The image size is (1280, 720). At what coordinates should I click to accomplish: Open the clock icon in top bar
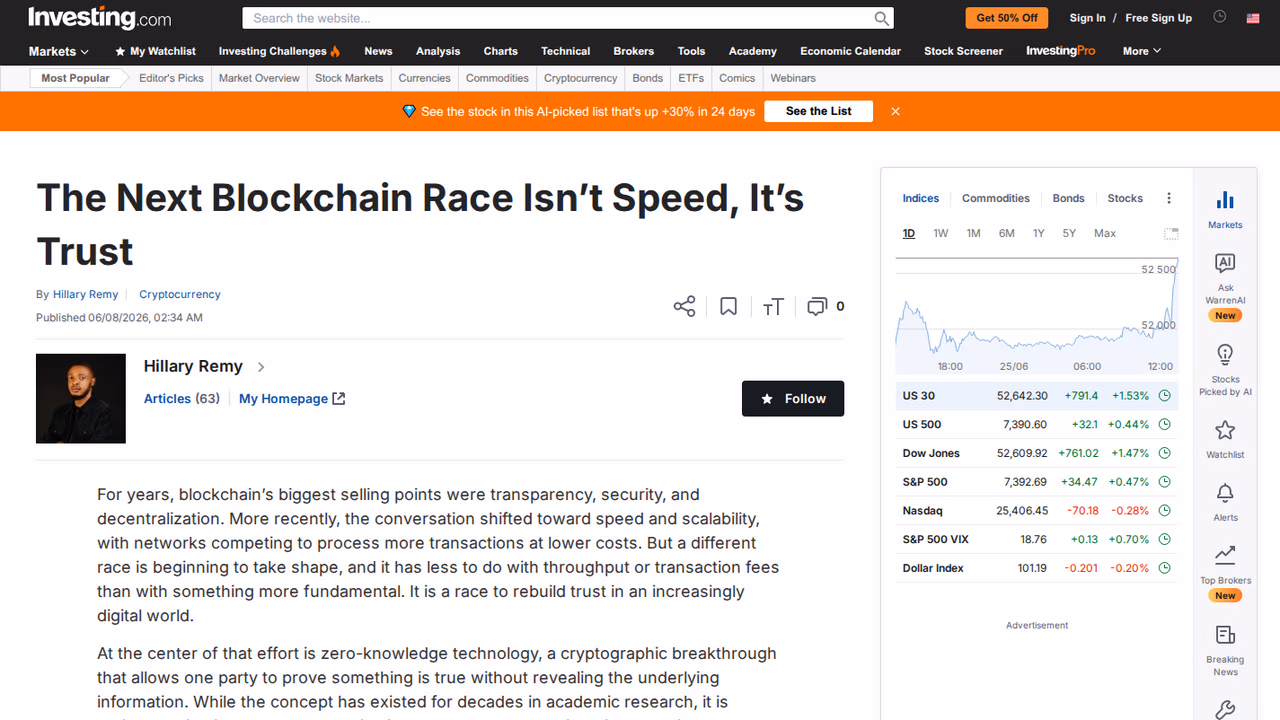[1219, 17]
